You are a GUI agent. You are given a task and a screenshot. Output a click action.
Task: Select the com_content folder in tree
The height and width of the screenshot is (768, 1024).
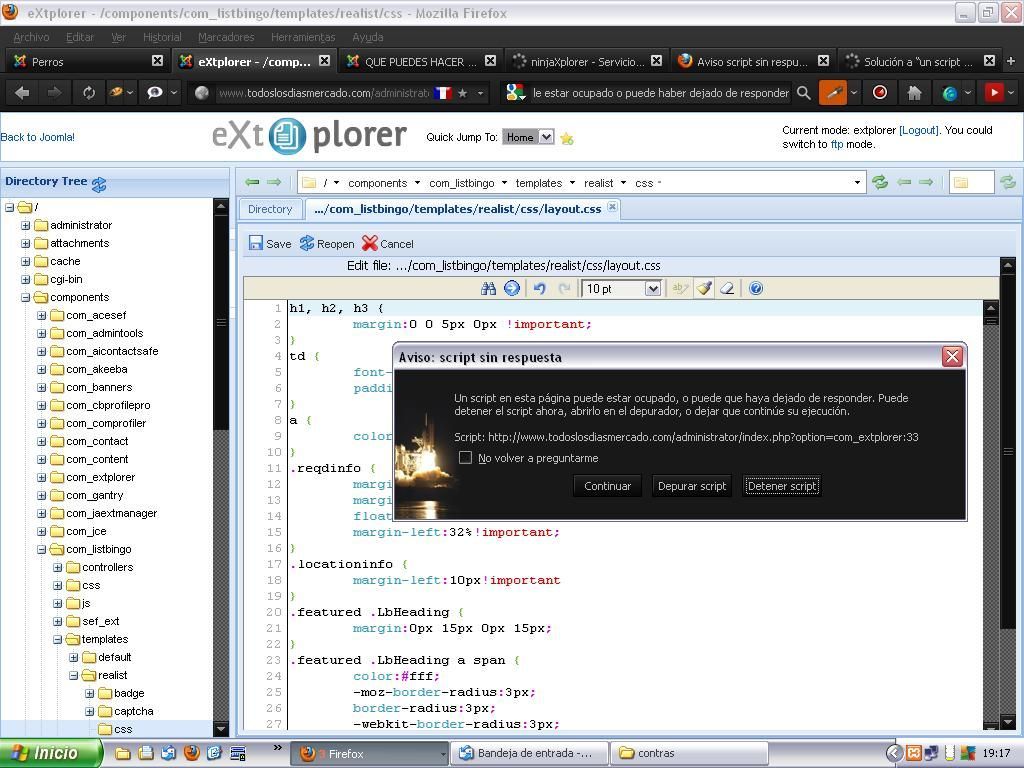pos(97,459)
